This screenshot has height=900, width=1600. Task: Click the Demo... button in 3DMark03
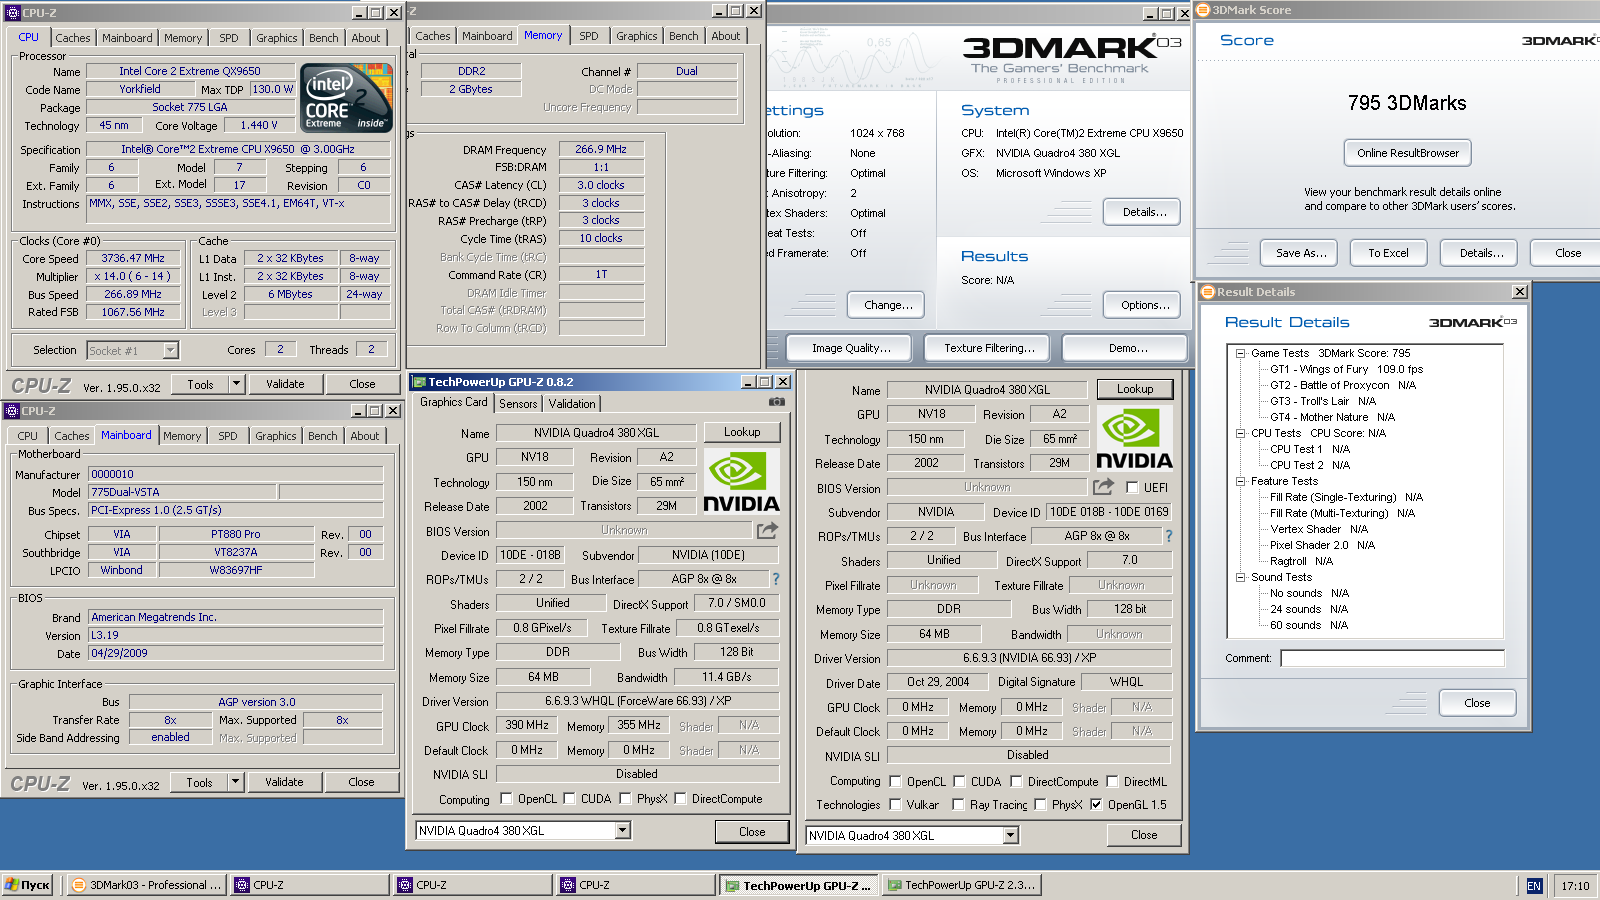1127,348
